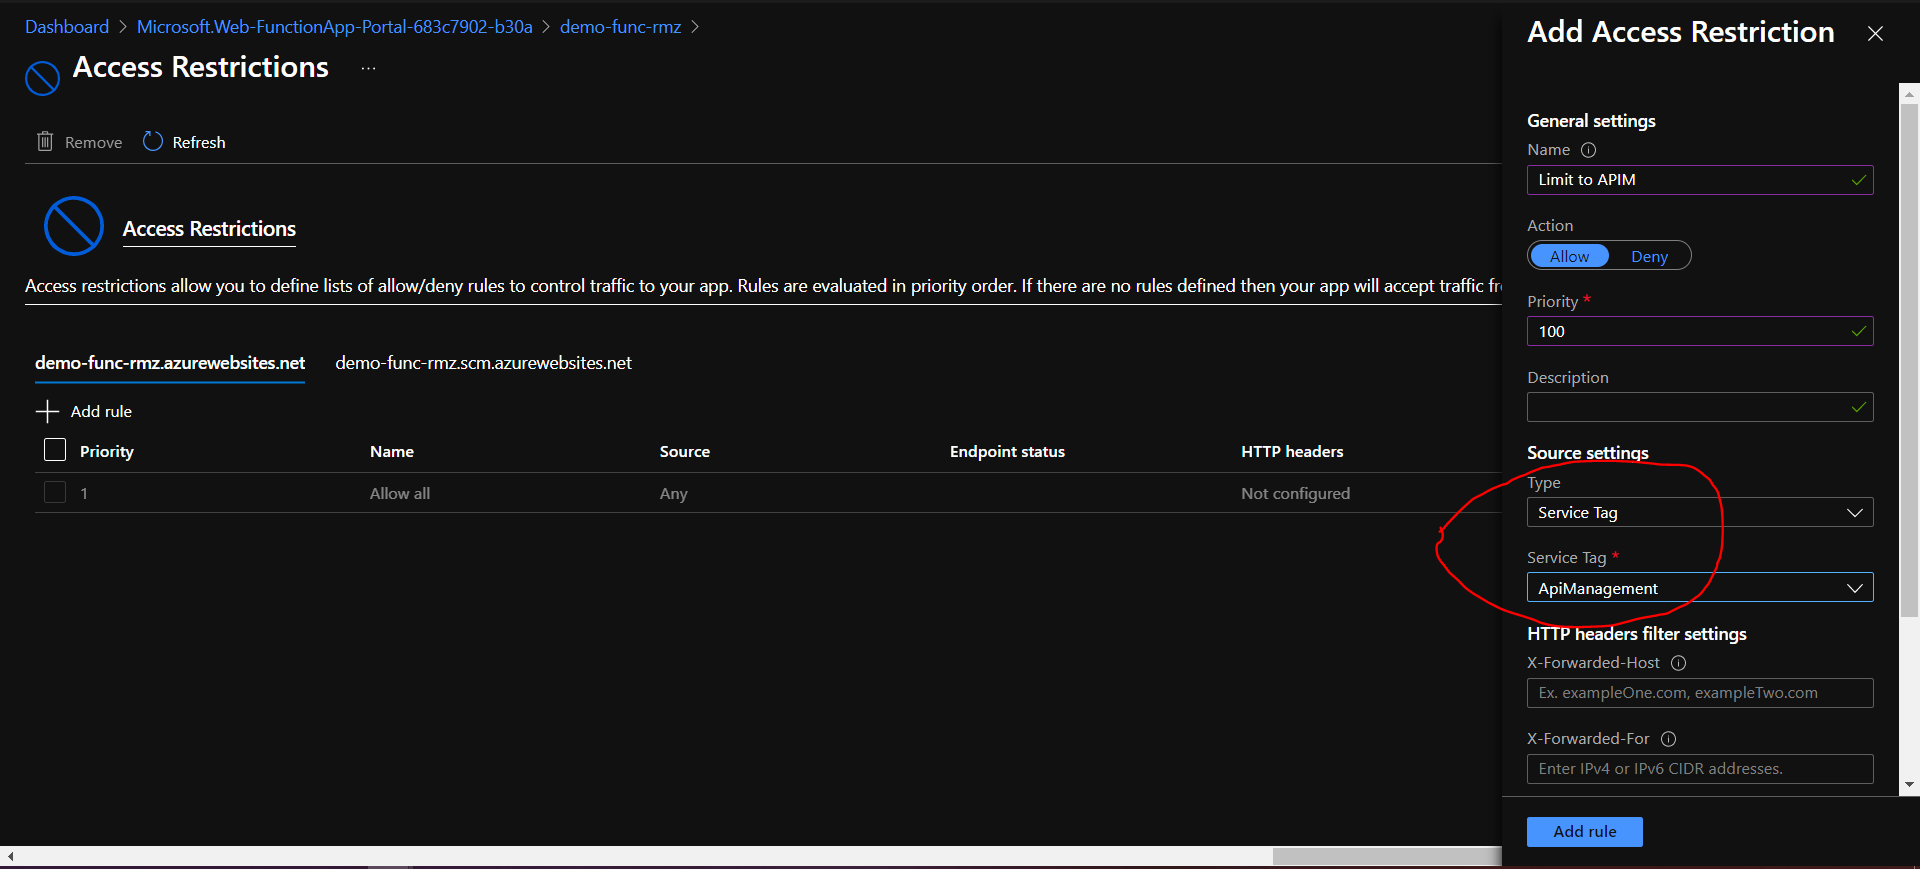This screenshot has height=869, width=1920.
Task: Click into the Name field Limit to APIM
Action: (x=1700, y=180)
